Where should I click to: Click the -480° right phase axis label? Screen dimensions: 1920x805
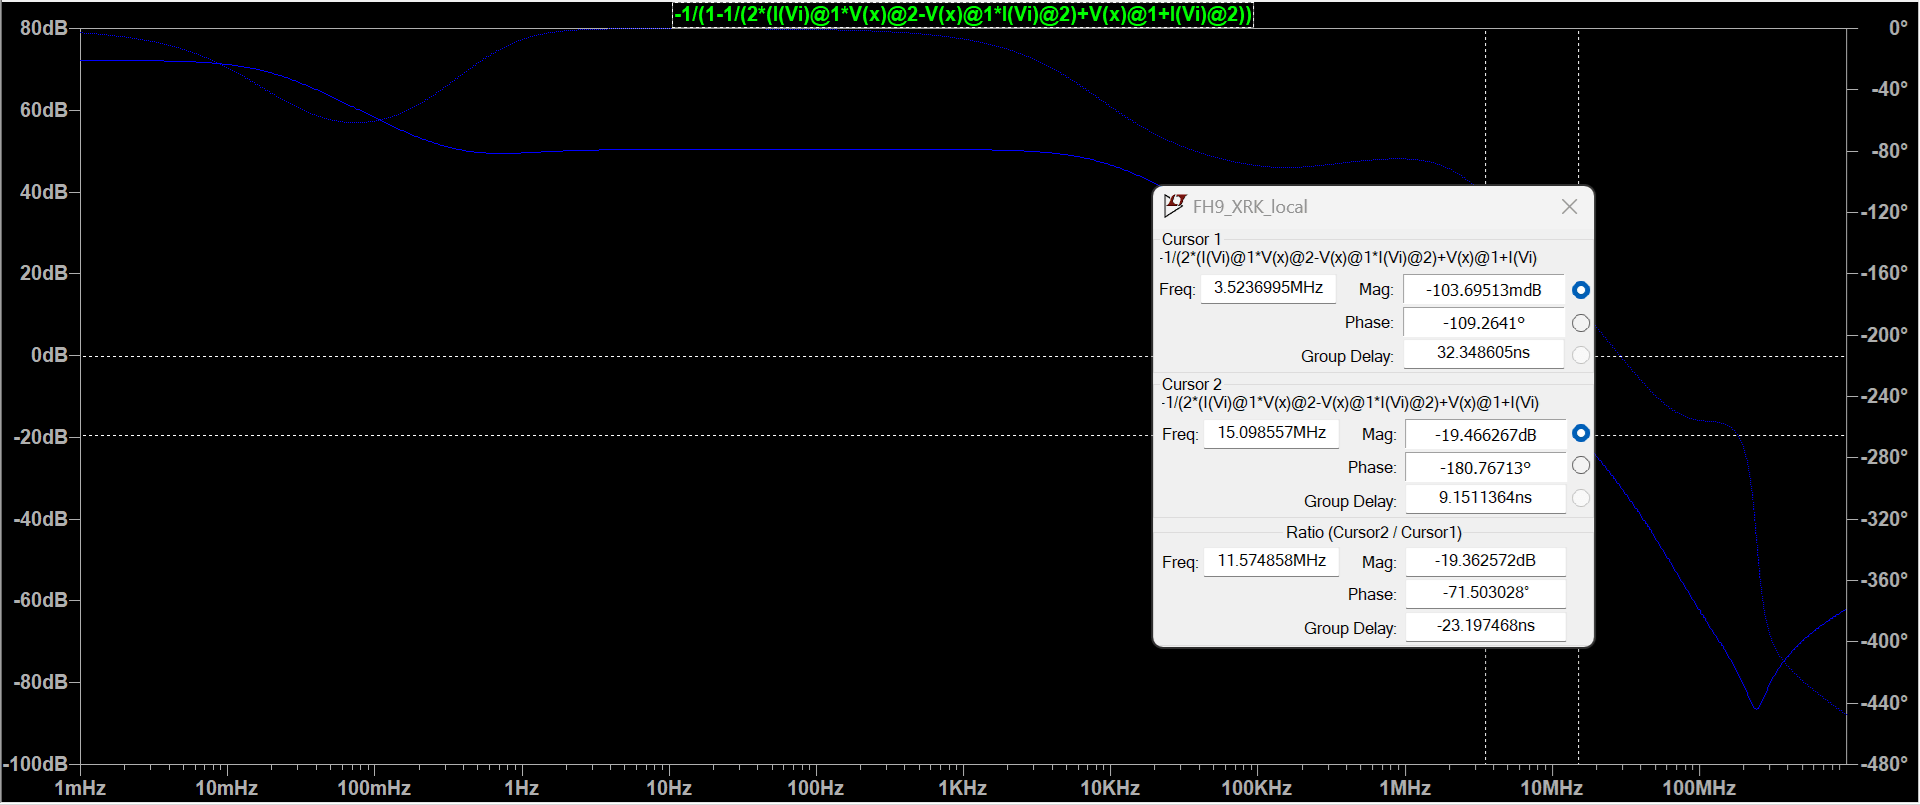click(1884, 763)
